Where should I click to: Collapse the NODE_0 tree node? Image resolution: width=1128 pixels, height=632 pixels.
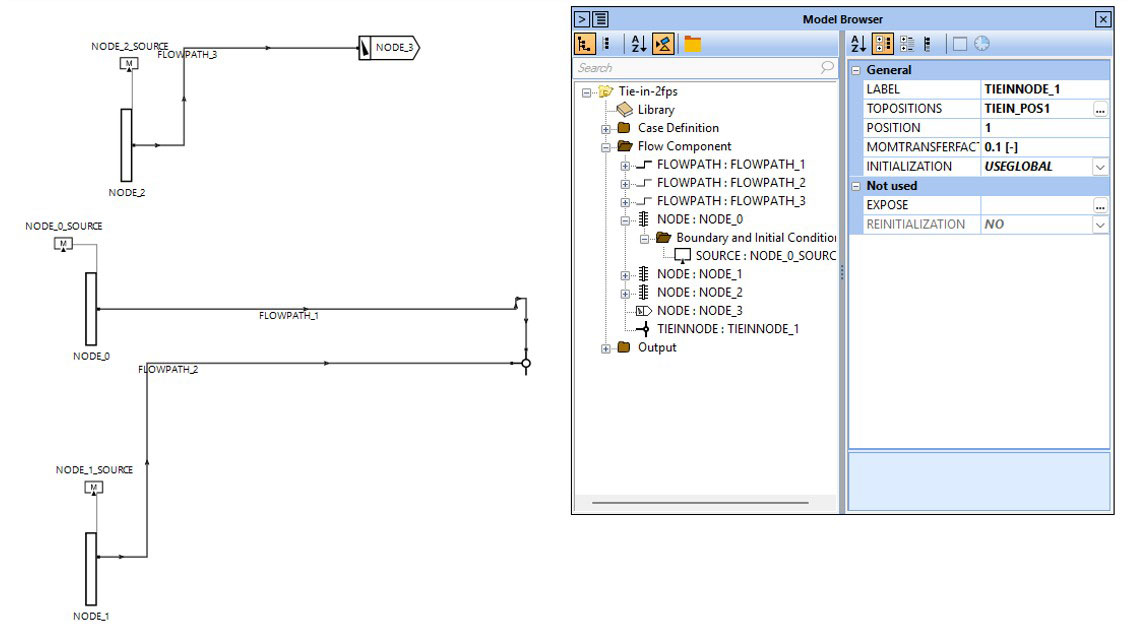[x=625, y=220]
